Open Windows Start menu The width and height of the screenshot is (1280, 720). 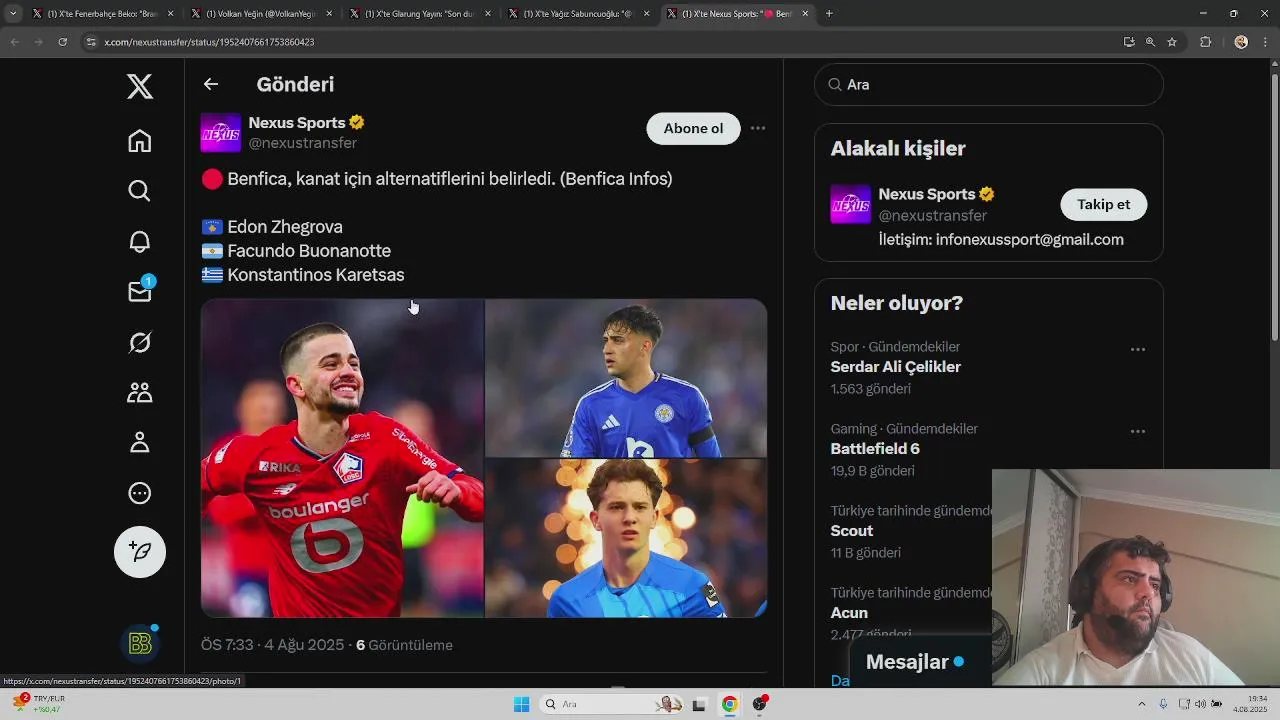[x=521, y=704]
